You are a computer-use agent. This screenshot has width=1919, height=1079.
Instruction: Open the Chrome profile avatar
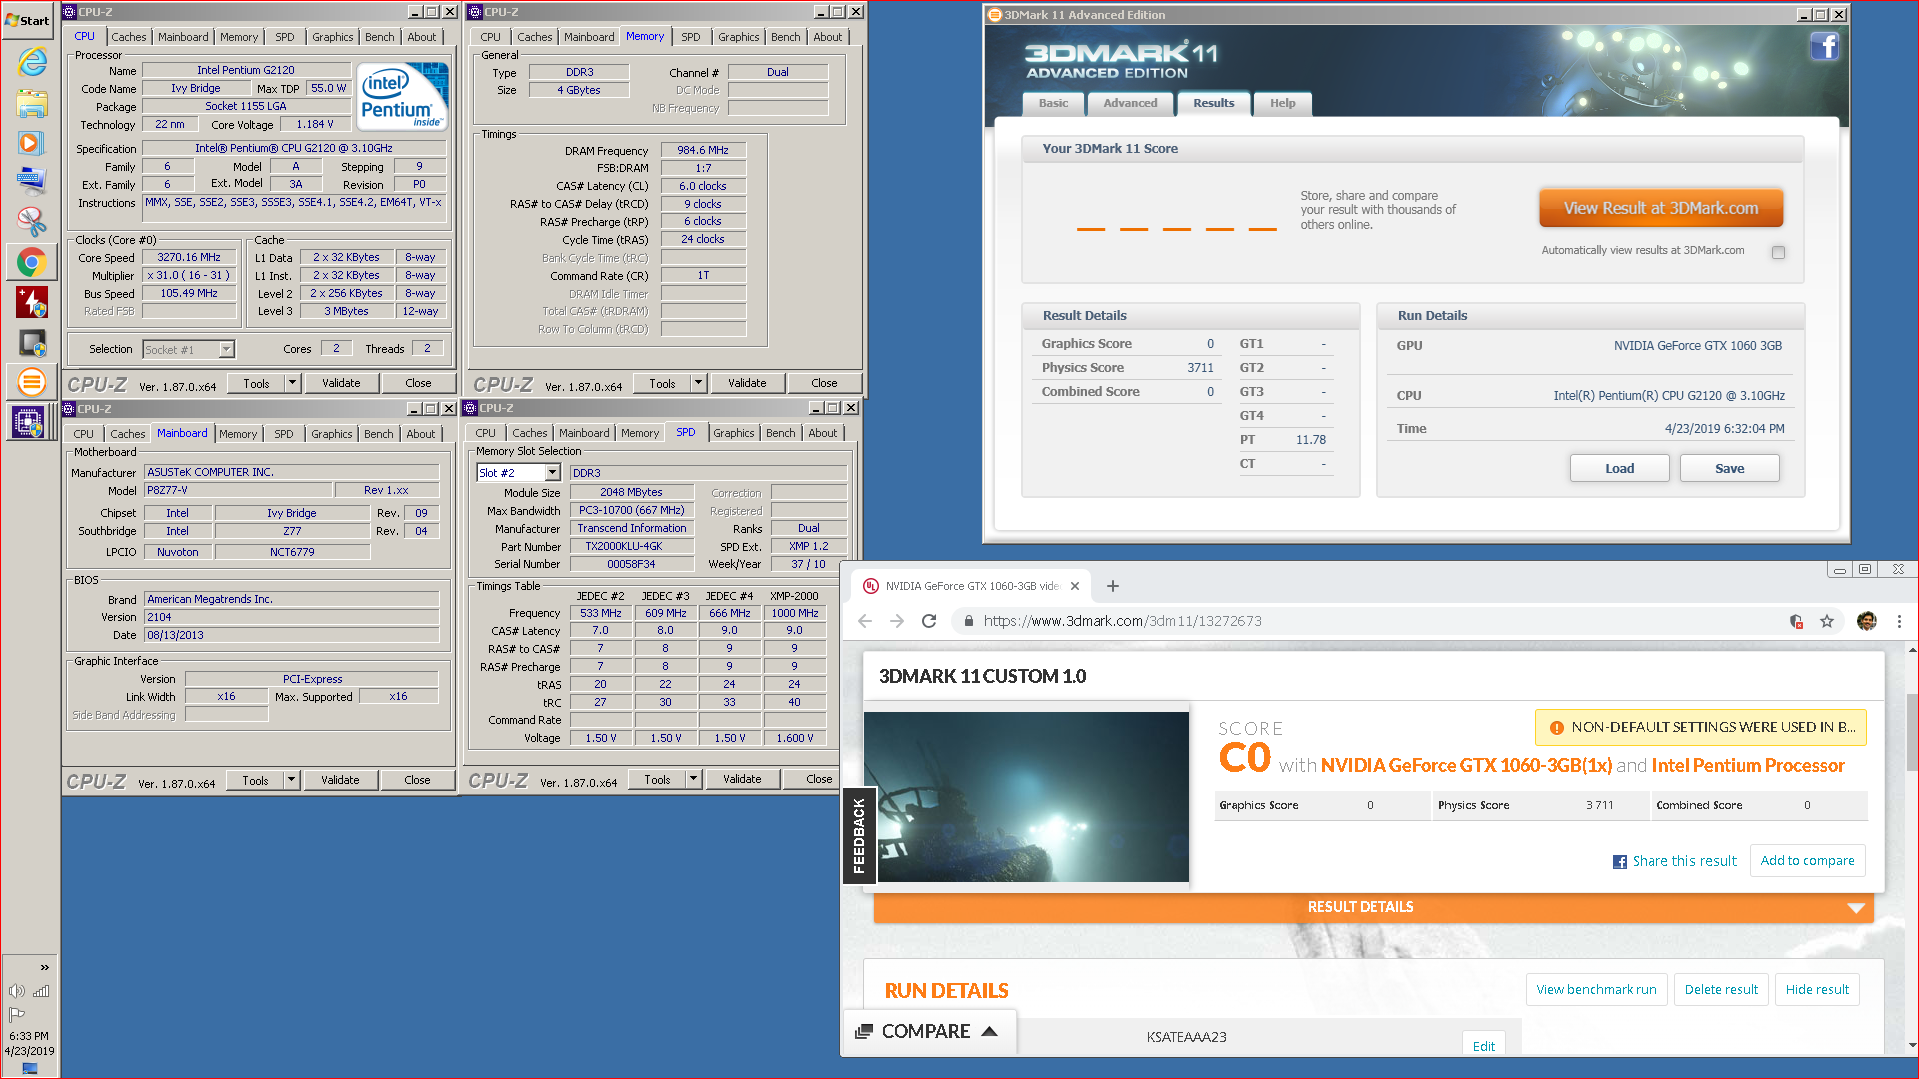[x=1867, y=621]
